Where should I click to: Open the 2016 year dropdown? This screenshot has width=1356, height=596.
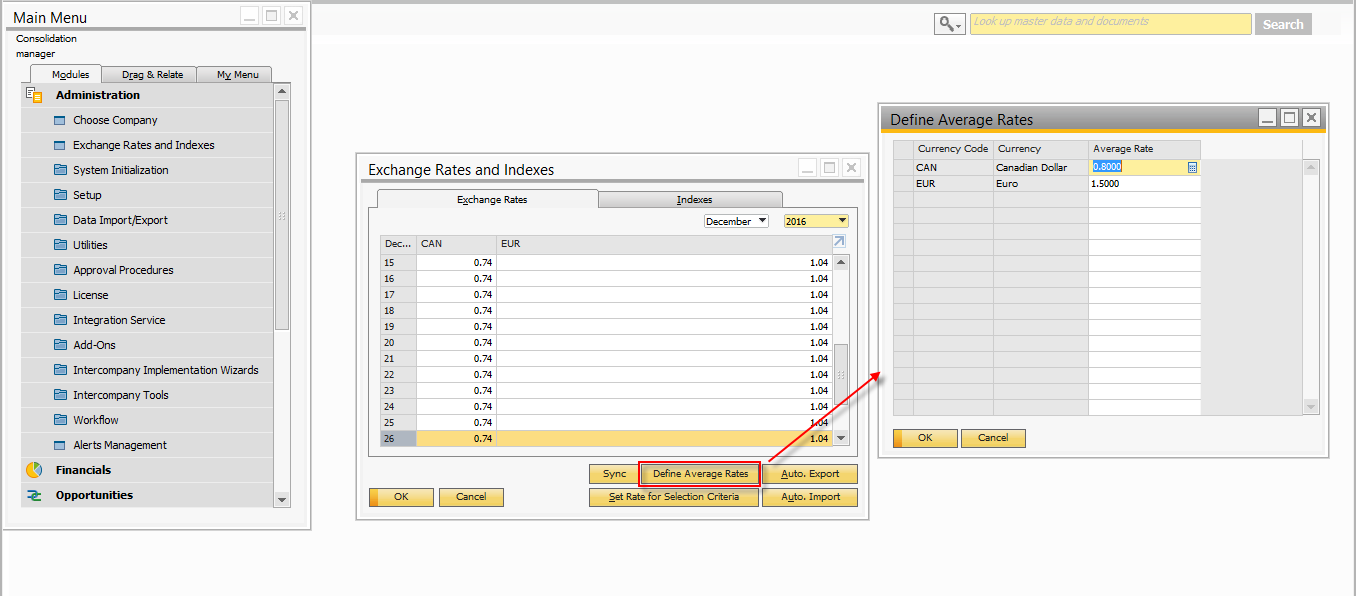[x=816, y=221]
